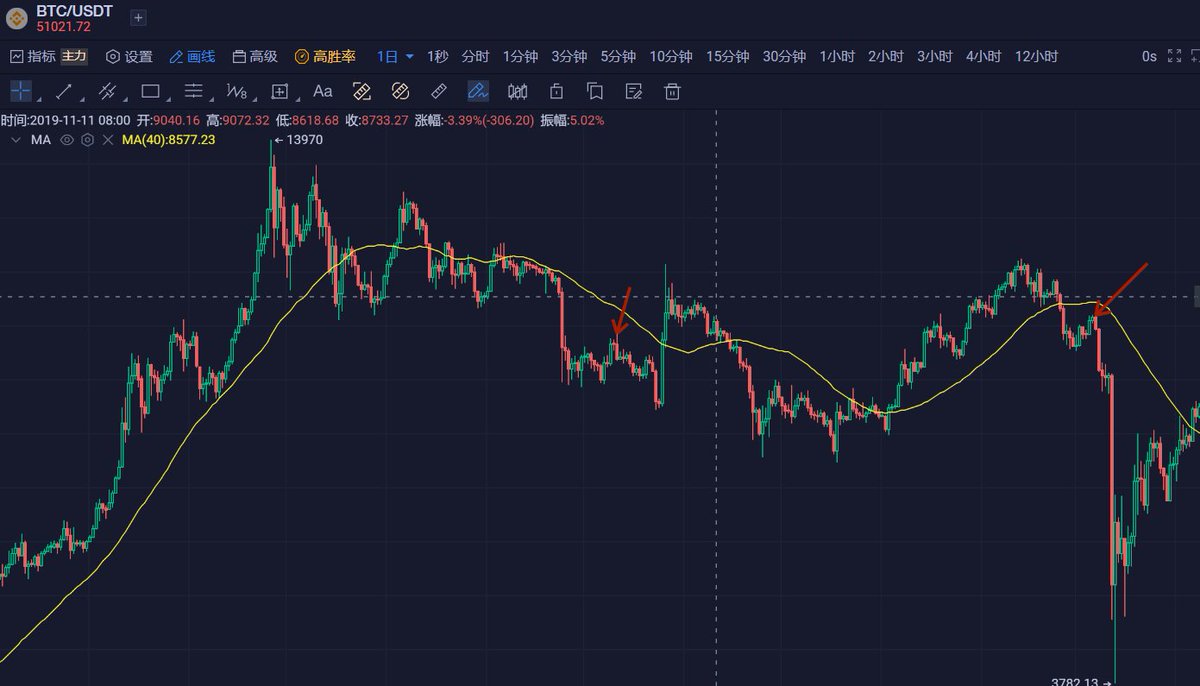This screenshot has height=686, width=1200.
Task: Add a new symbol tab with plus button
Action: pos(138,18)
